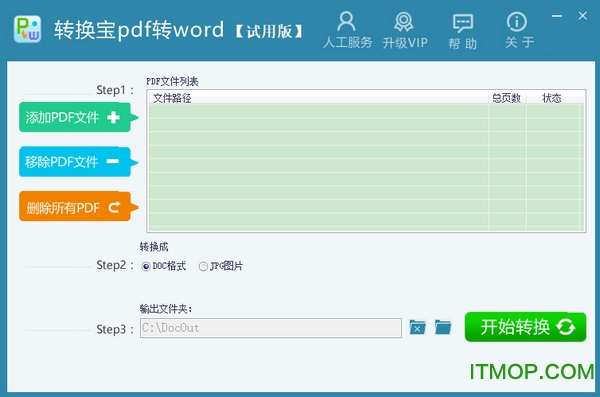Select JPG图片 output option
The width and height of the screenshot is (600, 397).
click(x=221, y=266)
